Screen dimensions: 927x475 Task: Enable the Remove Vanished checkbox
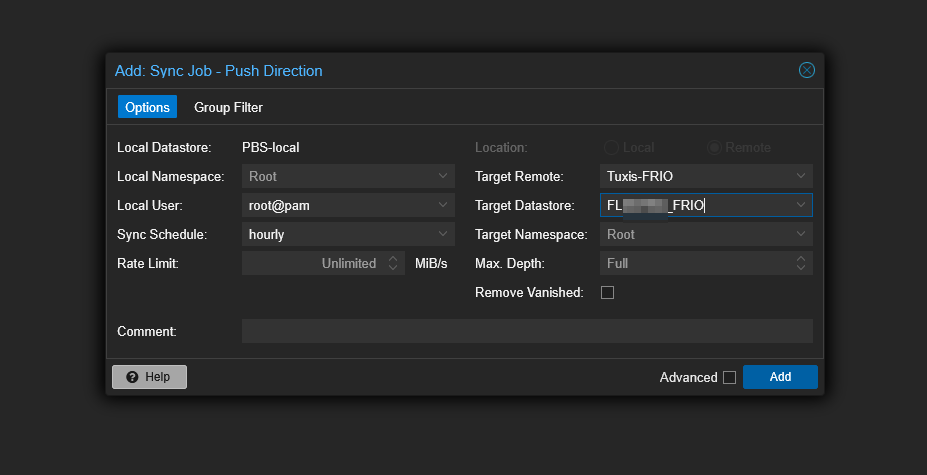point(607,292)
